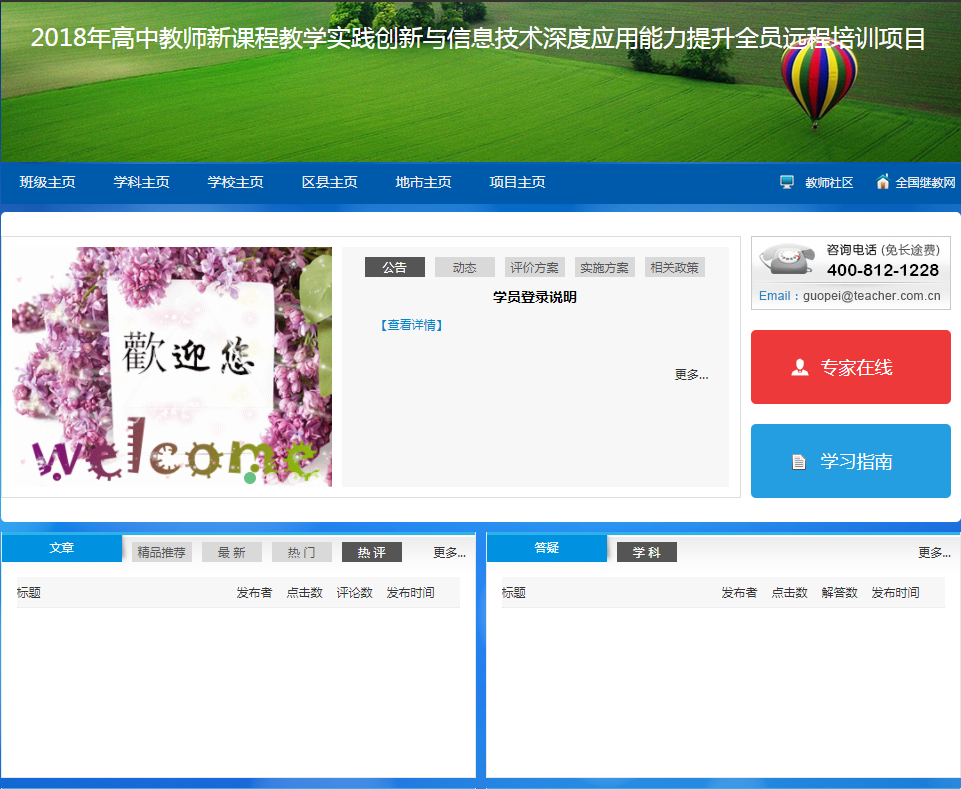Go to 学校主页 in the navigation bar

[x=235, y=182]
